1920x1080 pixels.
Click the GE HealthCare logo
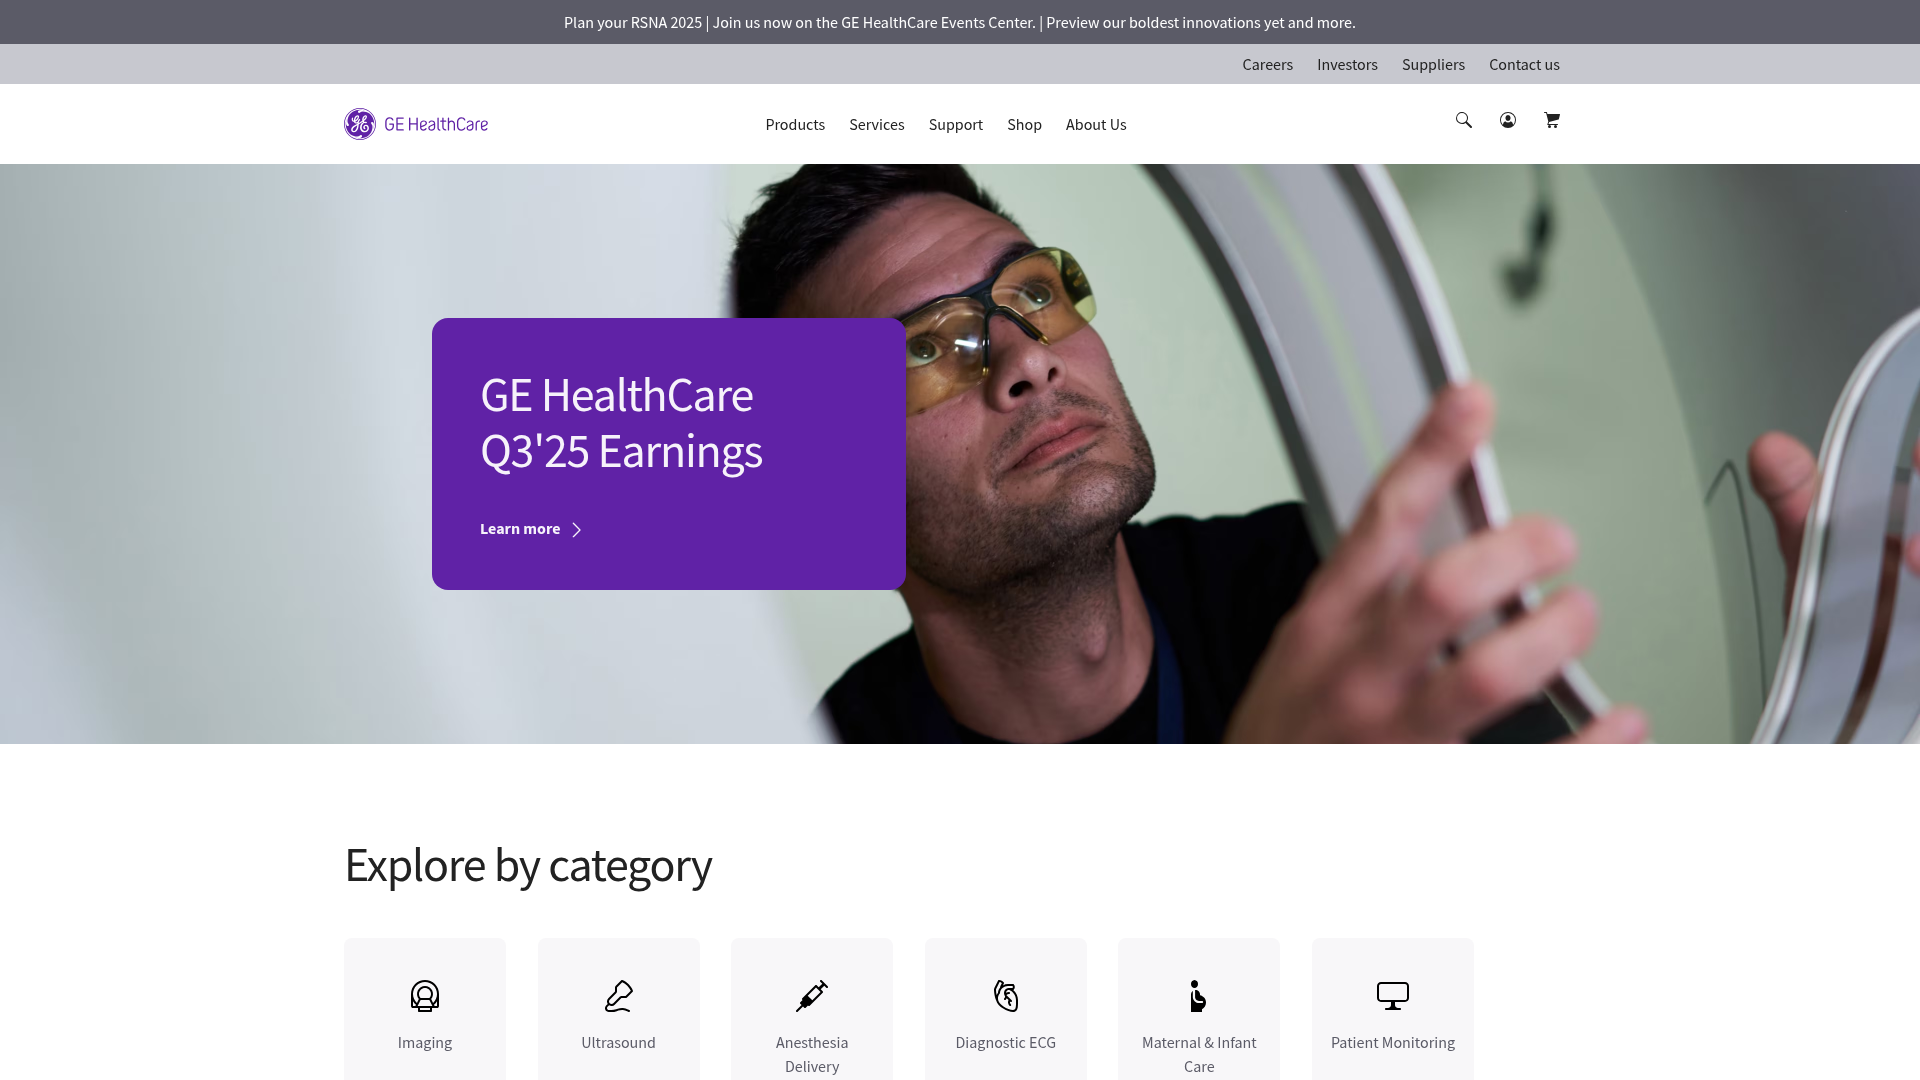[x=415, y=123]
